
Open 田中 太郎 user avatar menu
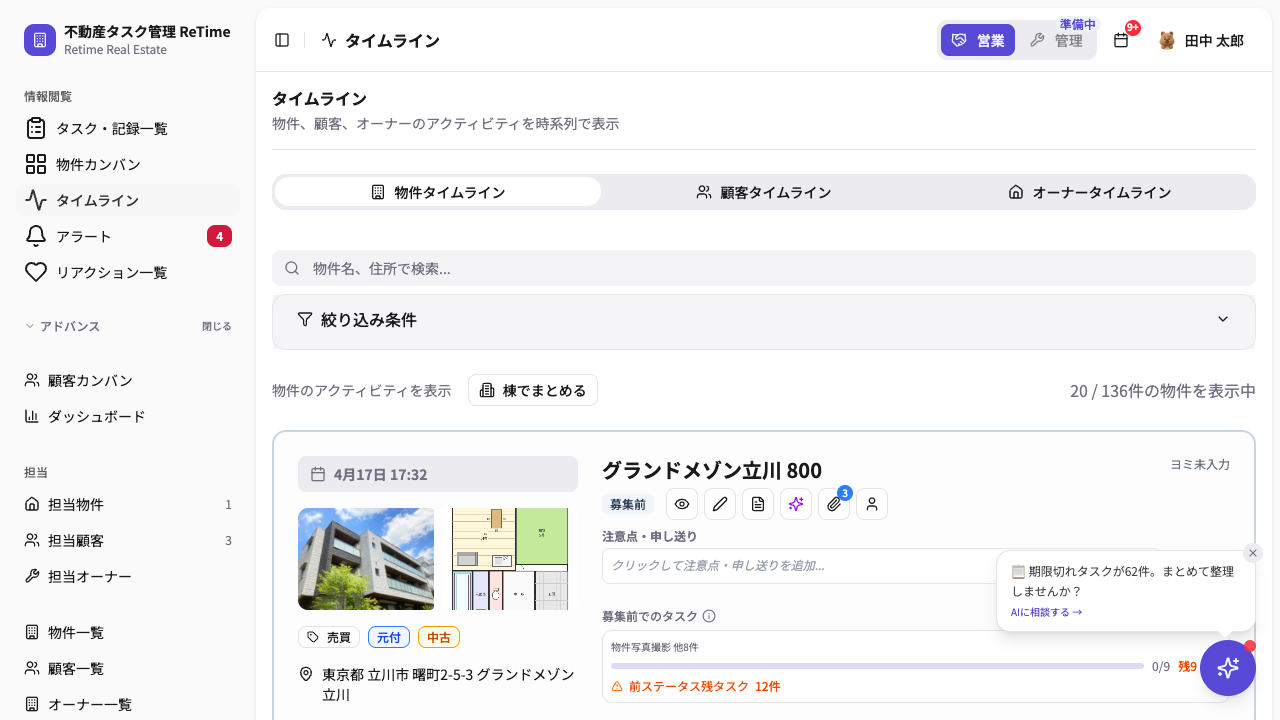click(x=1201, y=40)
